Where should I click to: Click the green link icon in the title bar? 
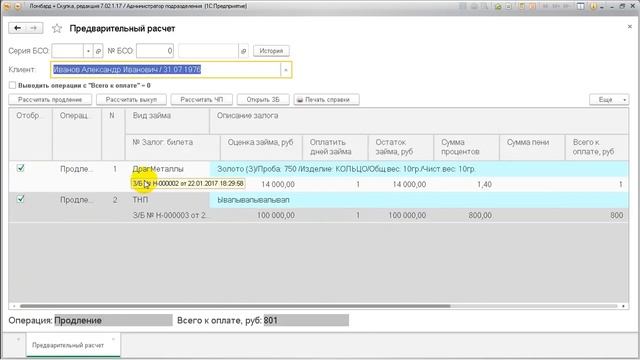[498, 6]
